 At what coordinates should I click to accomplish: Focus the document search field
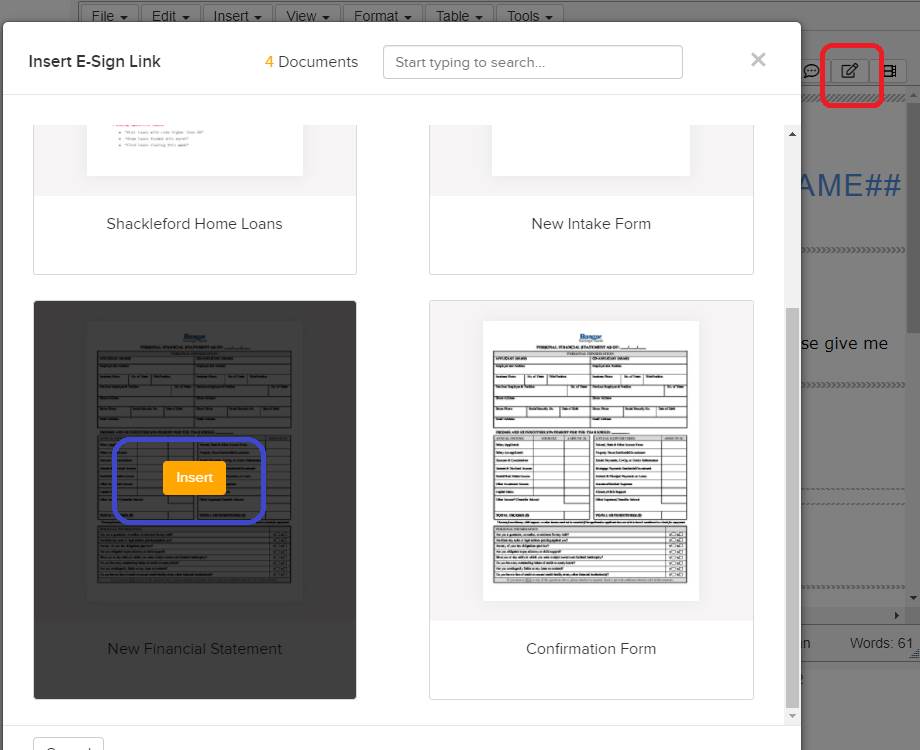(532, 62)
